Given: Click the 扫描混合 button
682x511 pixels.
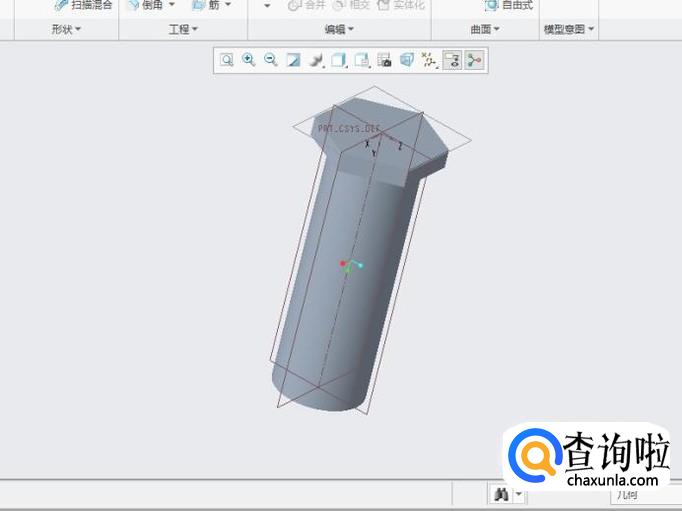Looking at the screenshot, I should click(84, 5).
